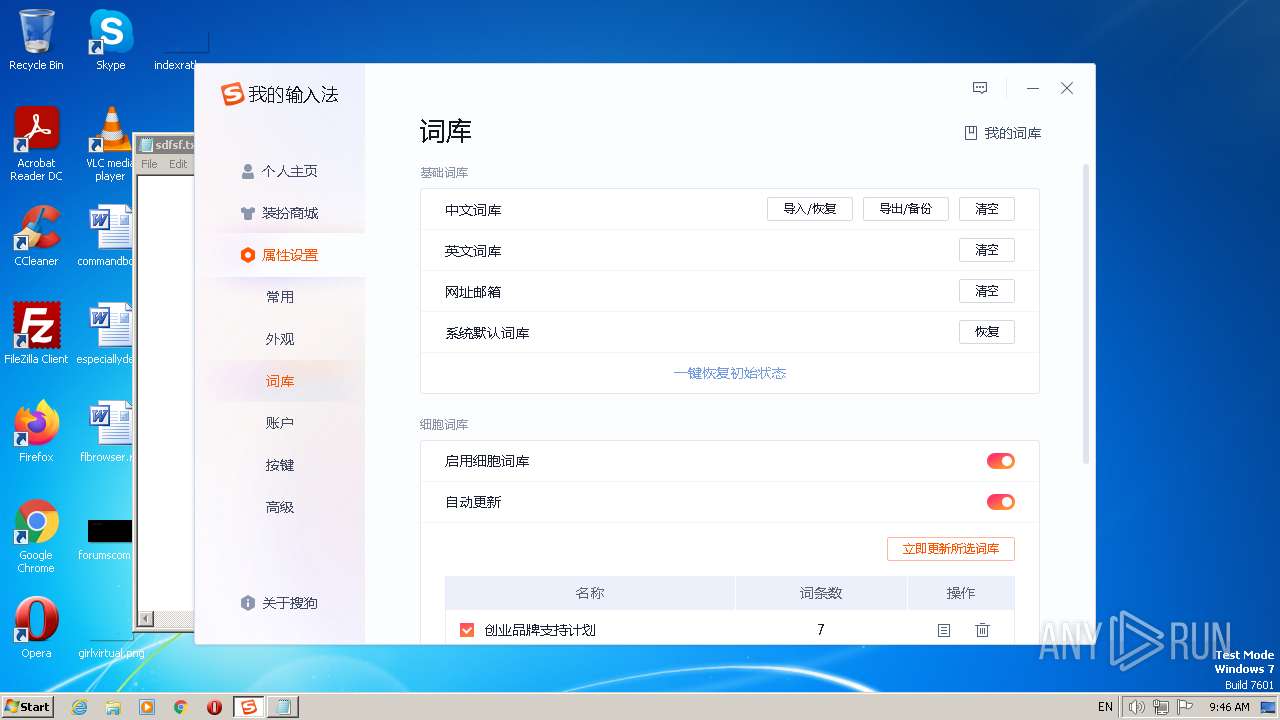Open the FileZilla Client desktop icon
Viewport: 1280px width, 720px height.
tap(36, 334)
